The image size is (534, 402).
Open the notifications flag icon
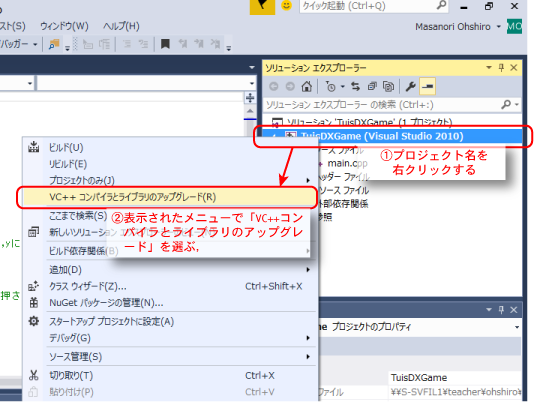262,6
